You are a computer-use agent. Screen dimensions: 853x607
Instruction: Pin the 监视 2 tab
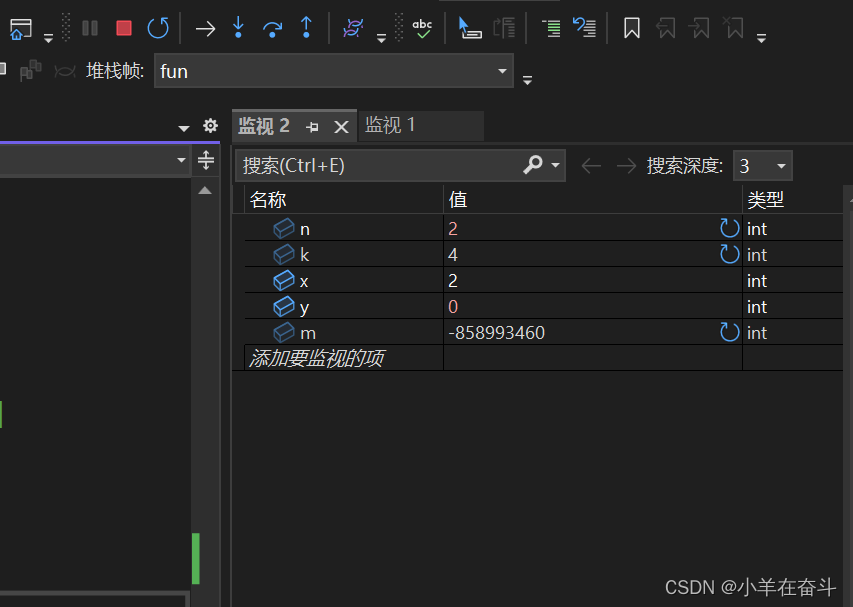[312, 127]
